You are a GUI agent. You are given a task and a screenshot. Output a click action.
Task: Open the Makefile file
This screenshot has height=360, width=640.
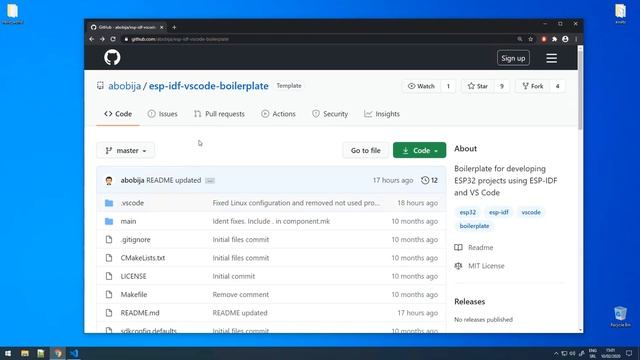pyautogui.click(x=134, y=295)
